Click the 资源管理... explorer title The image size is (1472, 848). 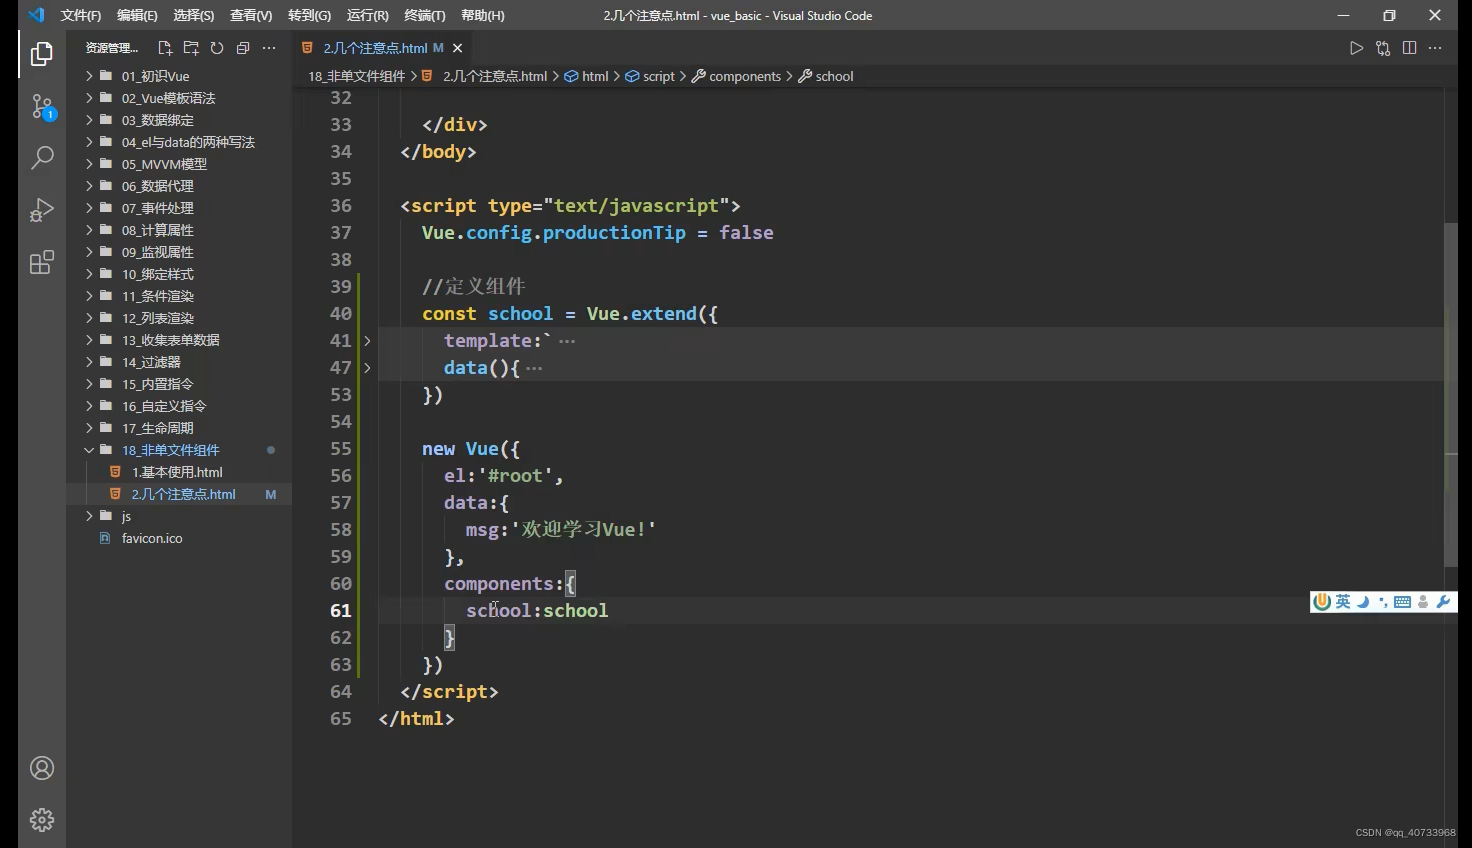click(112, 48)
